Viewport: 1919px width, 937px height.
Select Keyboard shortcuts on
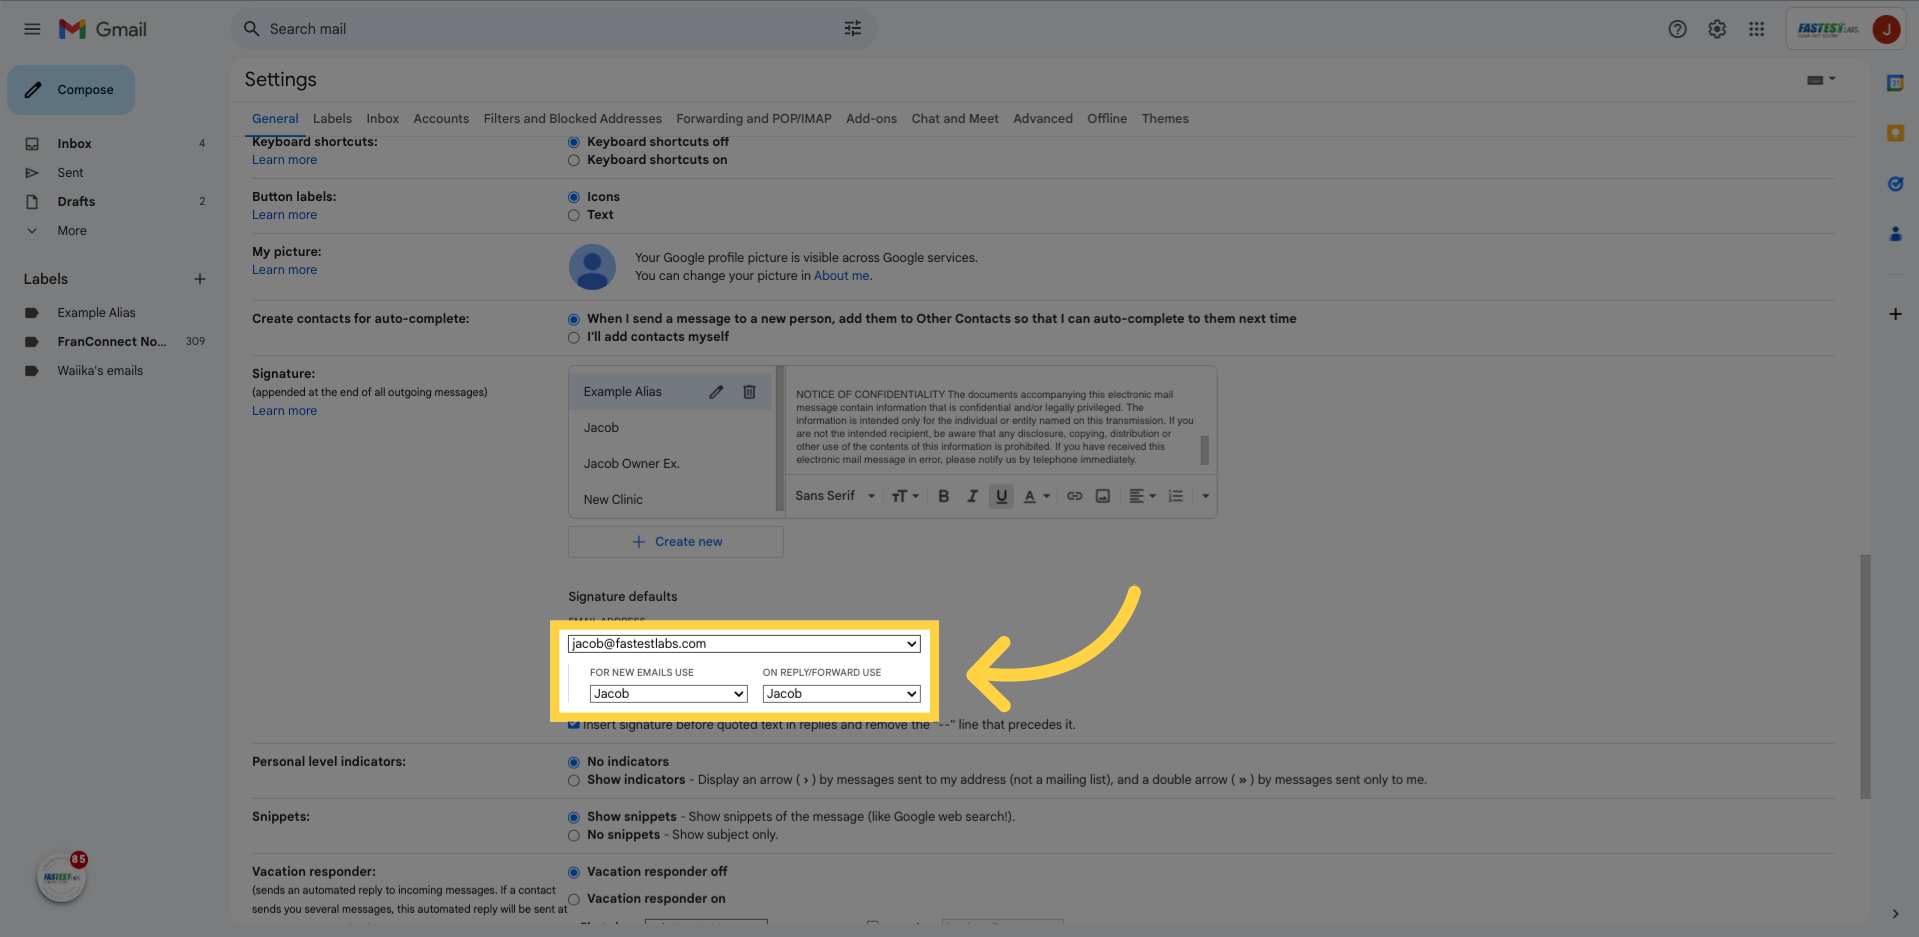click(574, 160)
